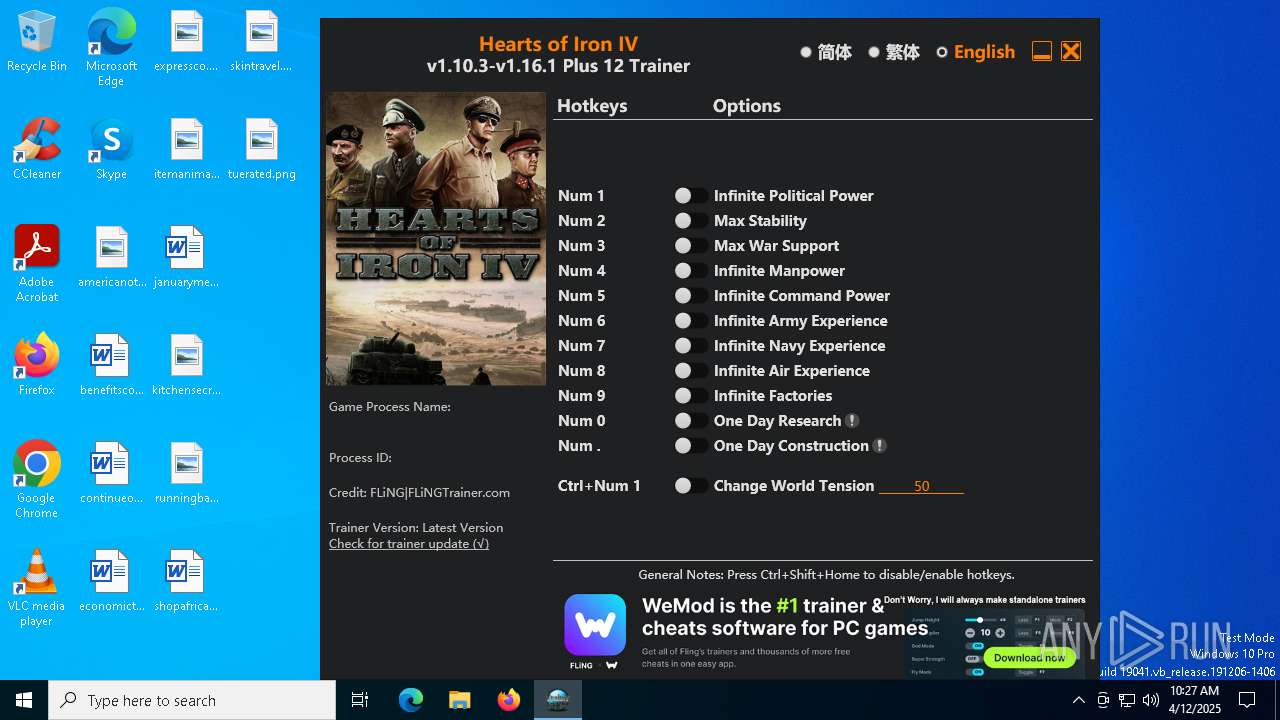Select Traditional Chinese language radio
The height and width of the screenshot is (720, 1280).
[x=874, y=52]
